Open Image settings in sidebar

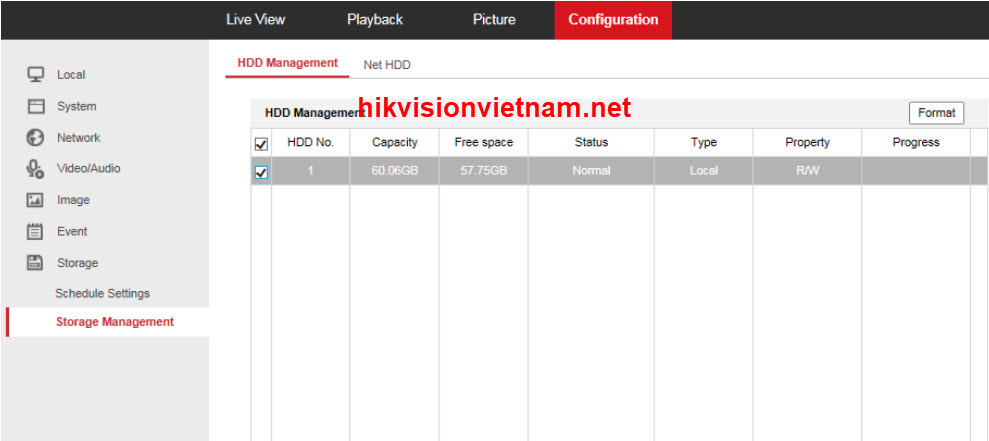click(73, 200)
